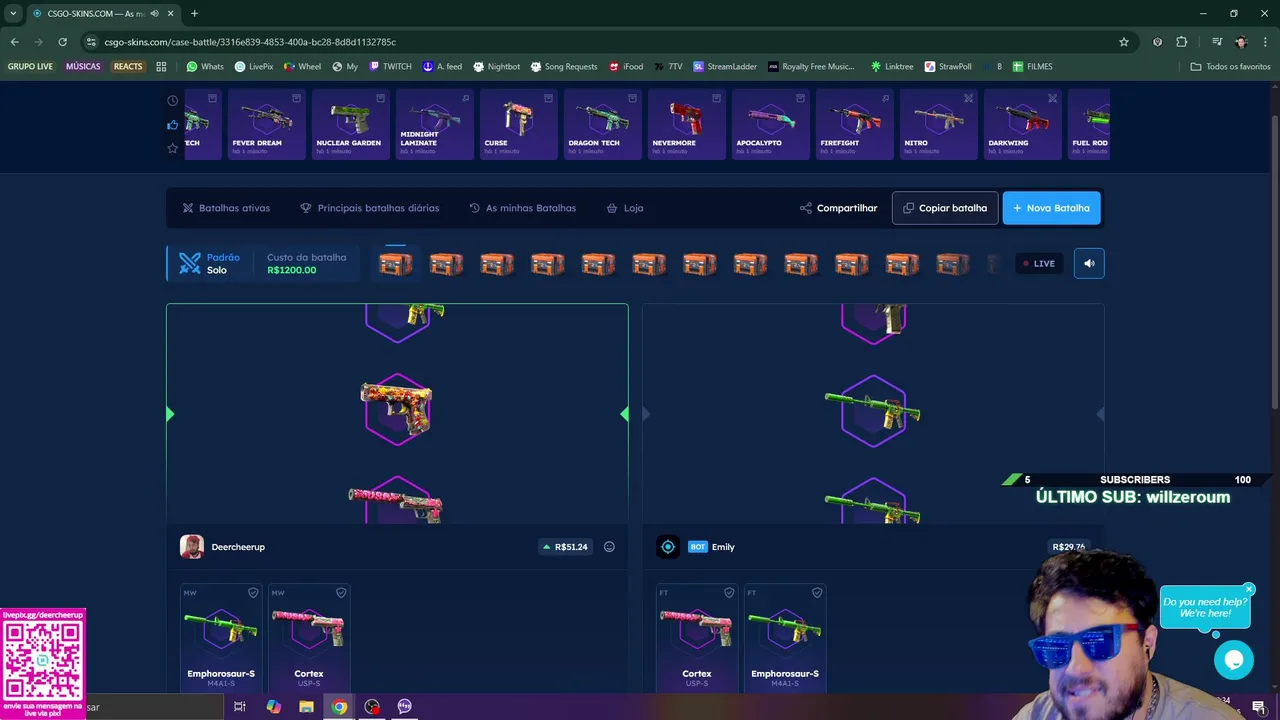Open the Loja tab
1280x720 pixels.
(625, 208)
